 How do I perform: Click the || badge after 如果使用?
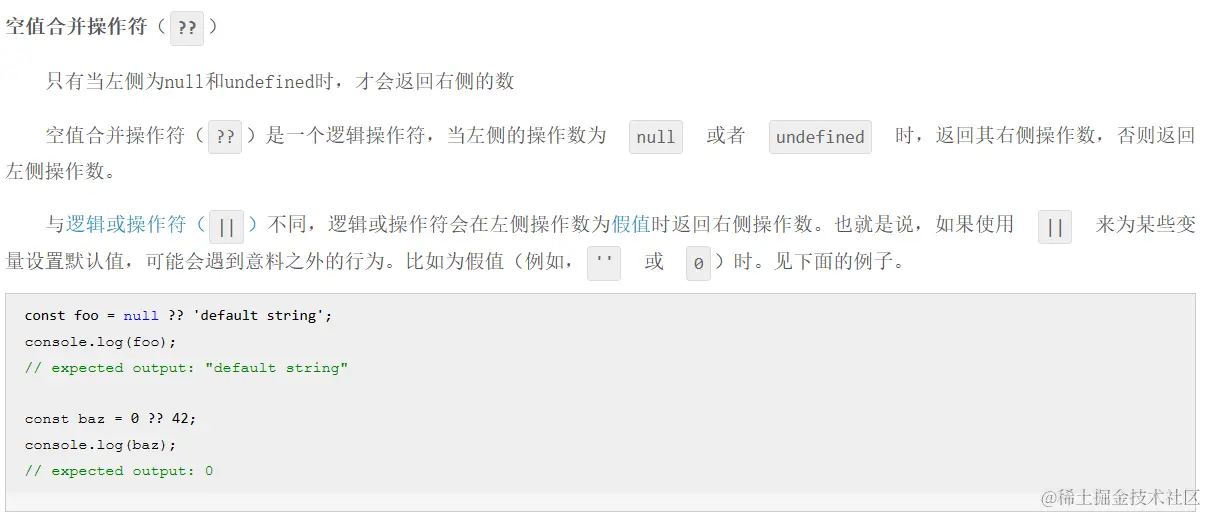[x=1055, y=227]
